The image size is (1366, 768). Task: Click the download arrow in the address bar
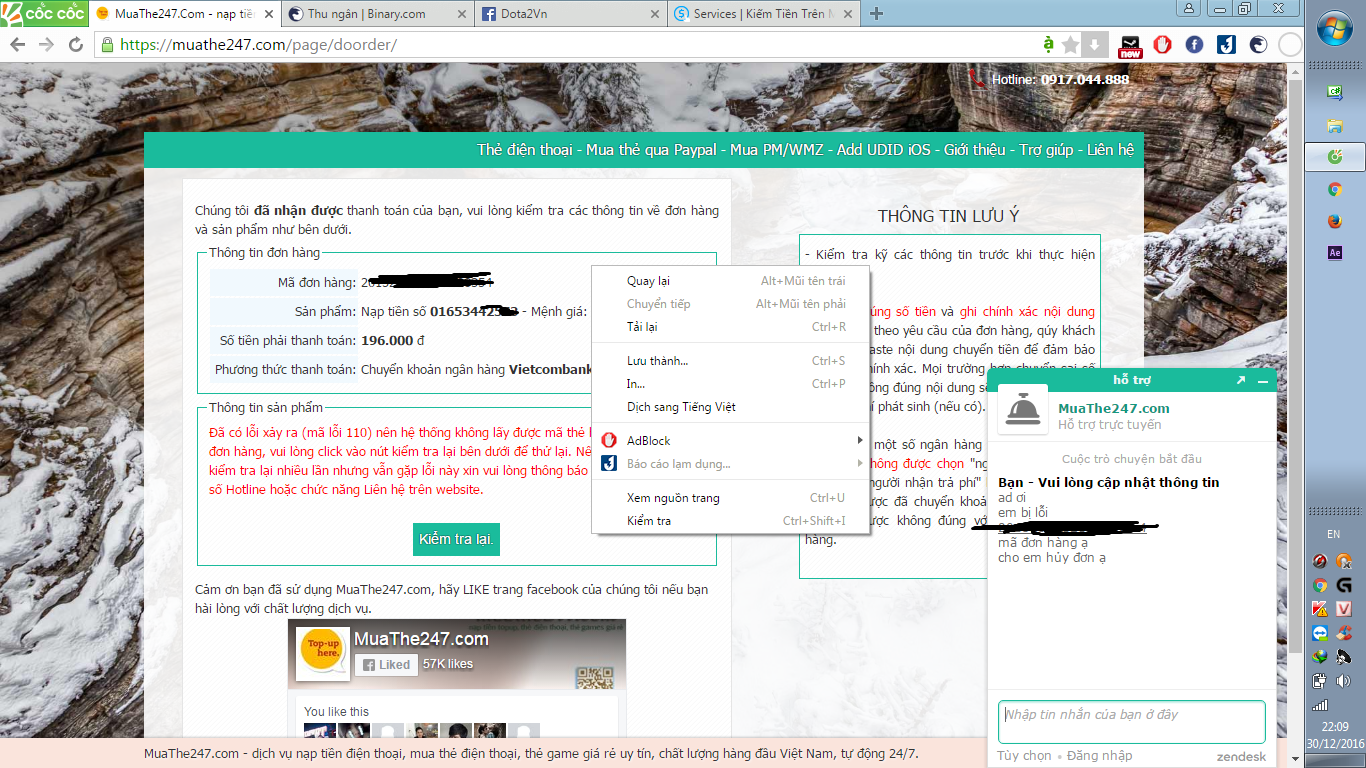pos(1095,45)
